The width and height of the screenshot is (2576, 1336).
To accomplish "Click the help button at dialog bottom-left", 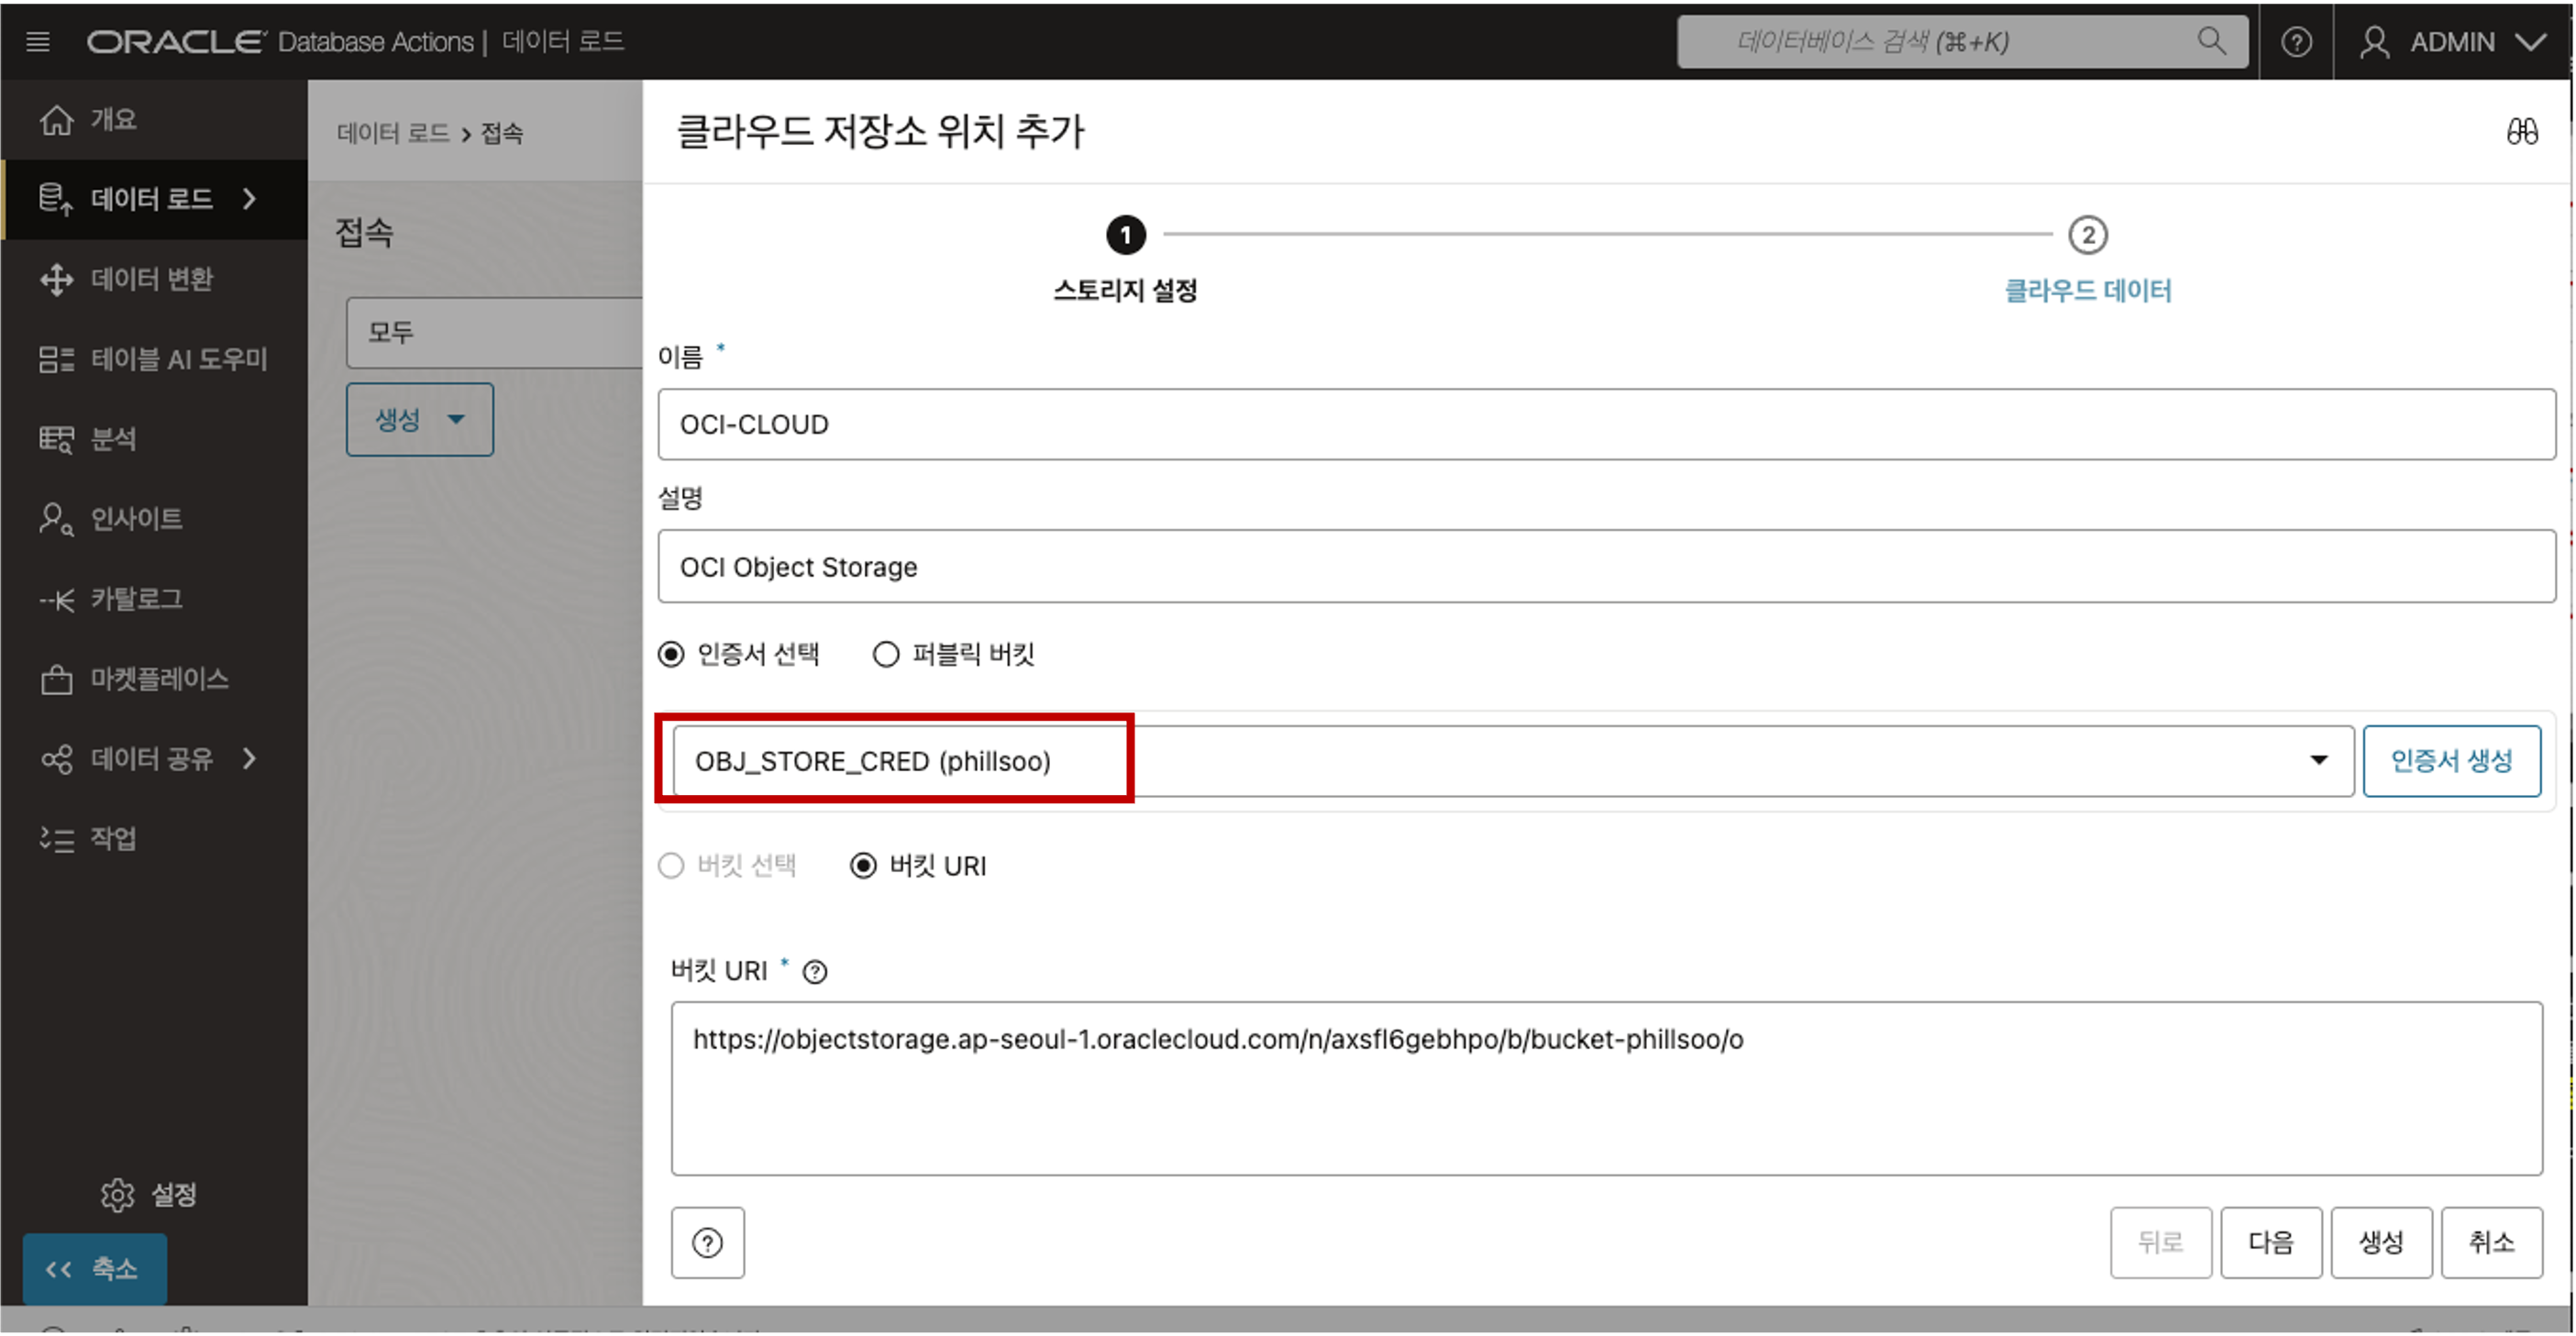I will pos(707,1243).
